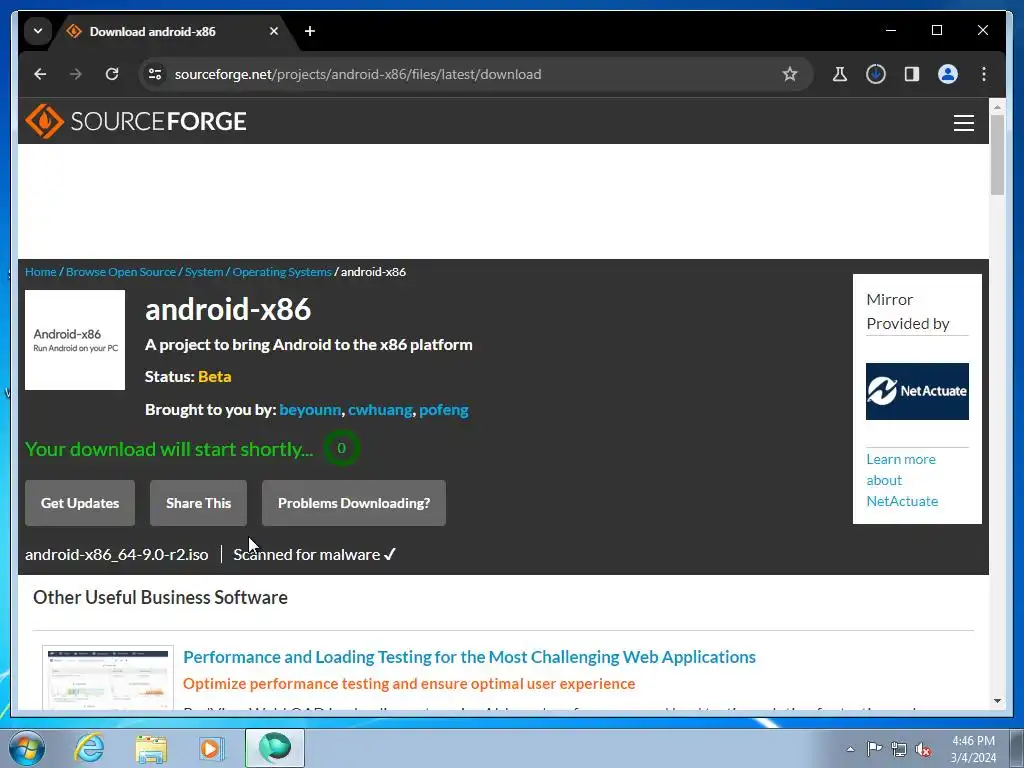Open beyounn contributor profile
Image resolution: width=1024 pixels, height=768 pixels.
click(310, 410)
